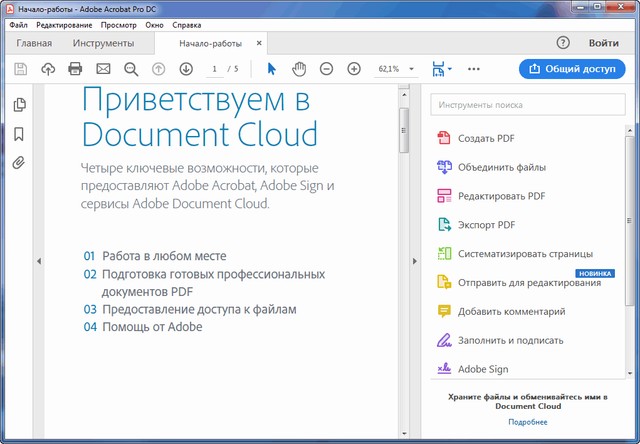Expand the page fit options dropdown
Viewport: 640px width, 444px height.
tap(441, 69)
